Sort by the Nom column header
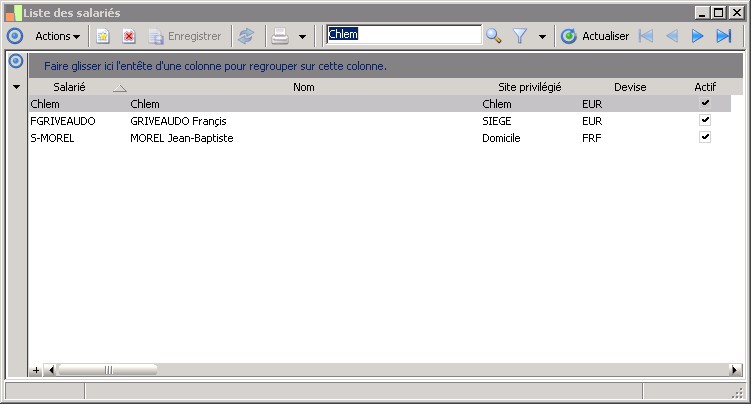Image resolution: width=751 pixels, height=404 pixels. point(304,87)
